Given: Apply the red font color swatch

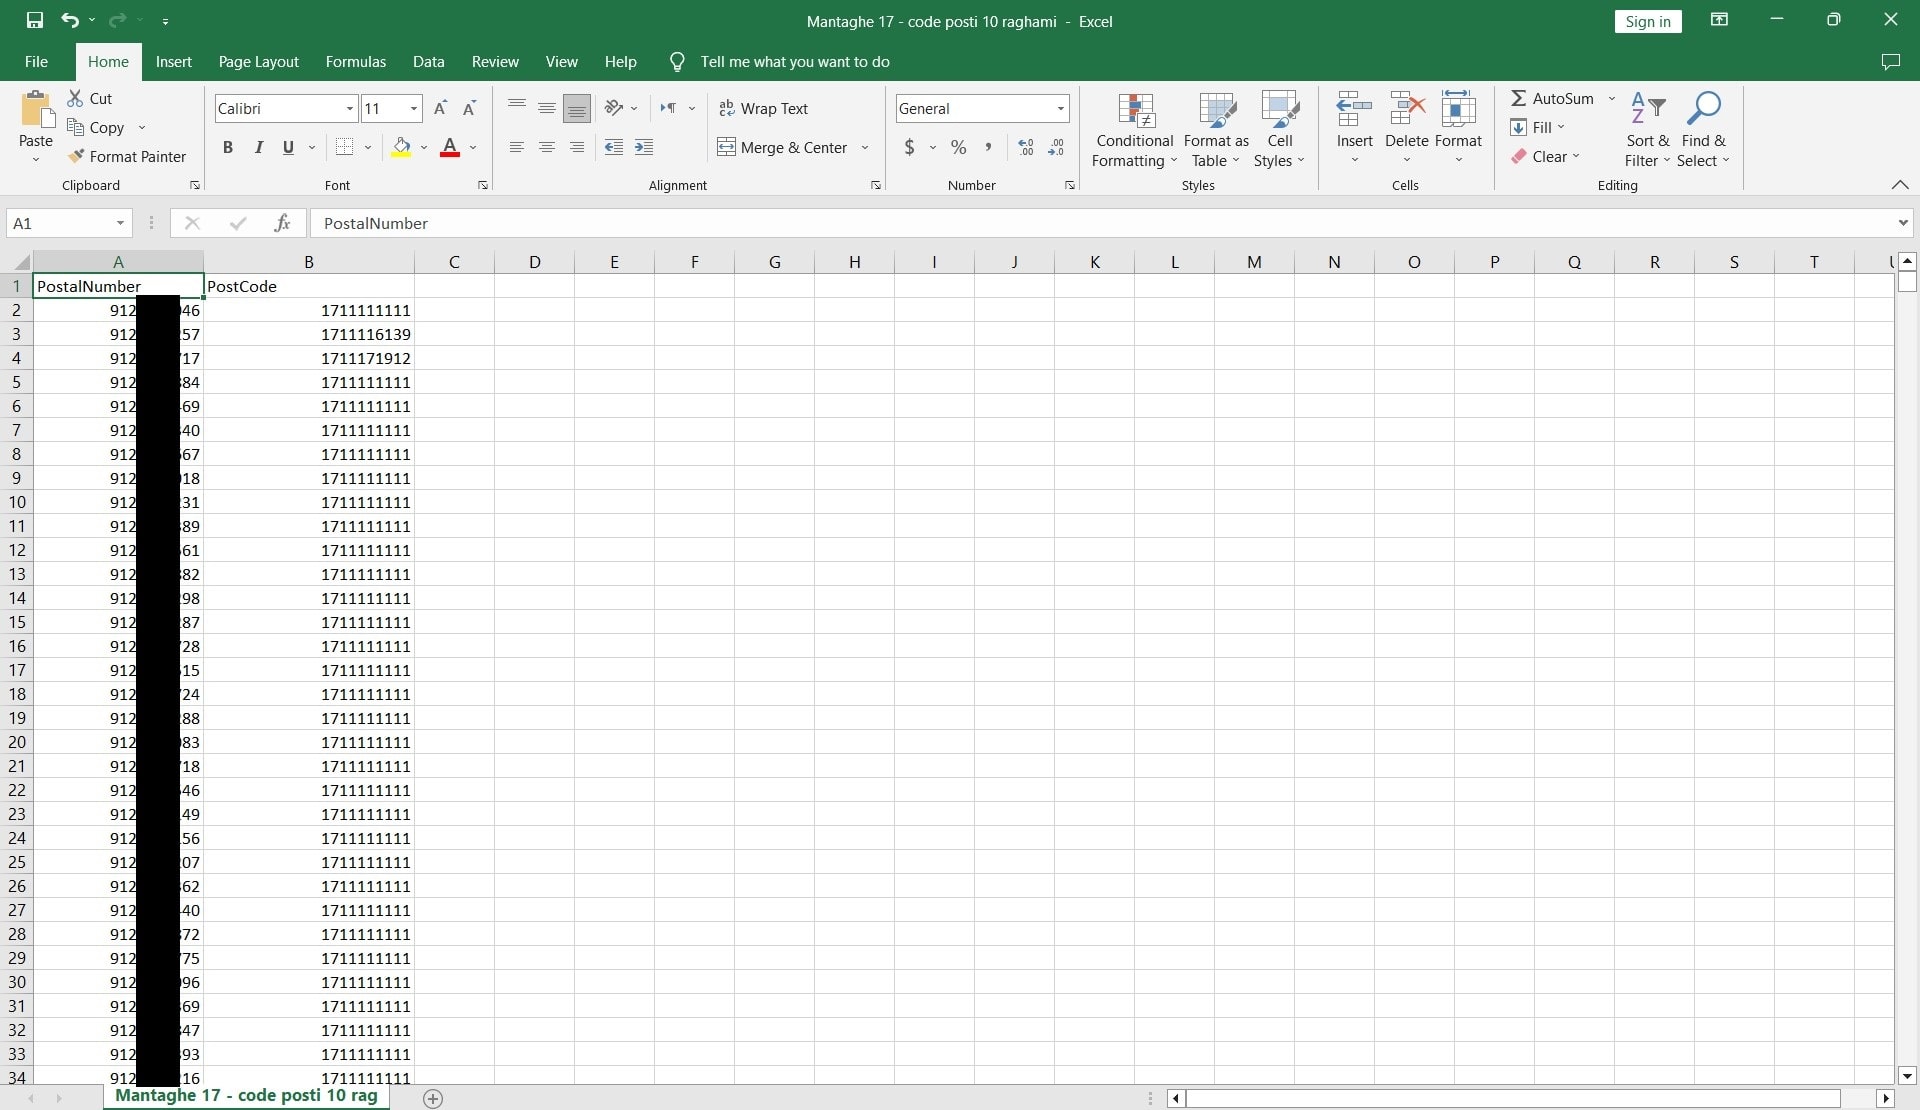Looking at the screenshot, I should point(450,147).
